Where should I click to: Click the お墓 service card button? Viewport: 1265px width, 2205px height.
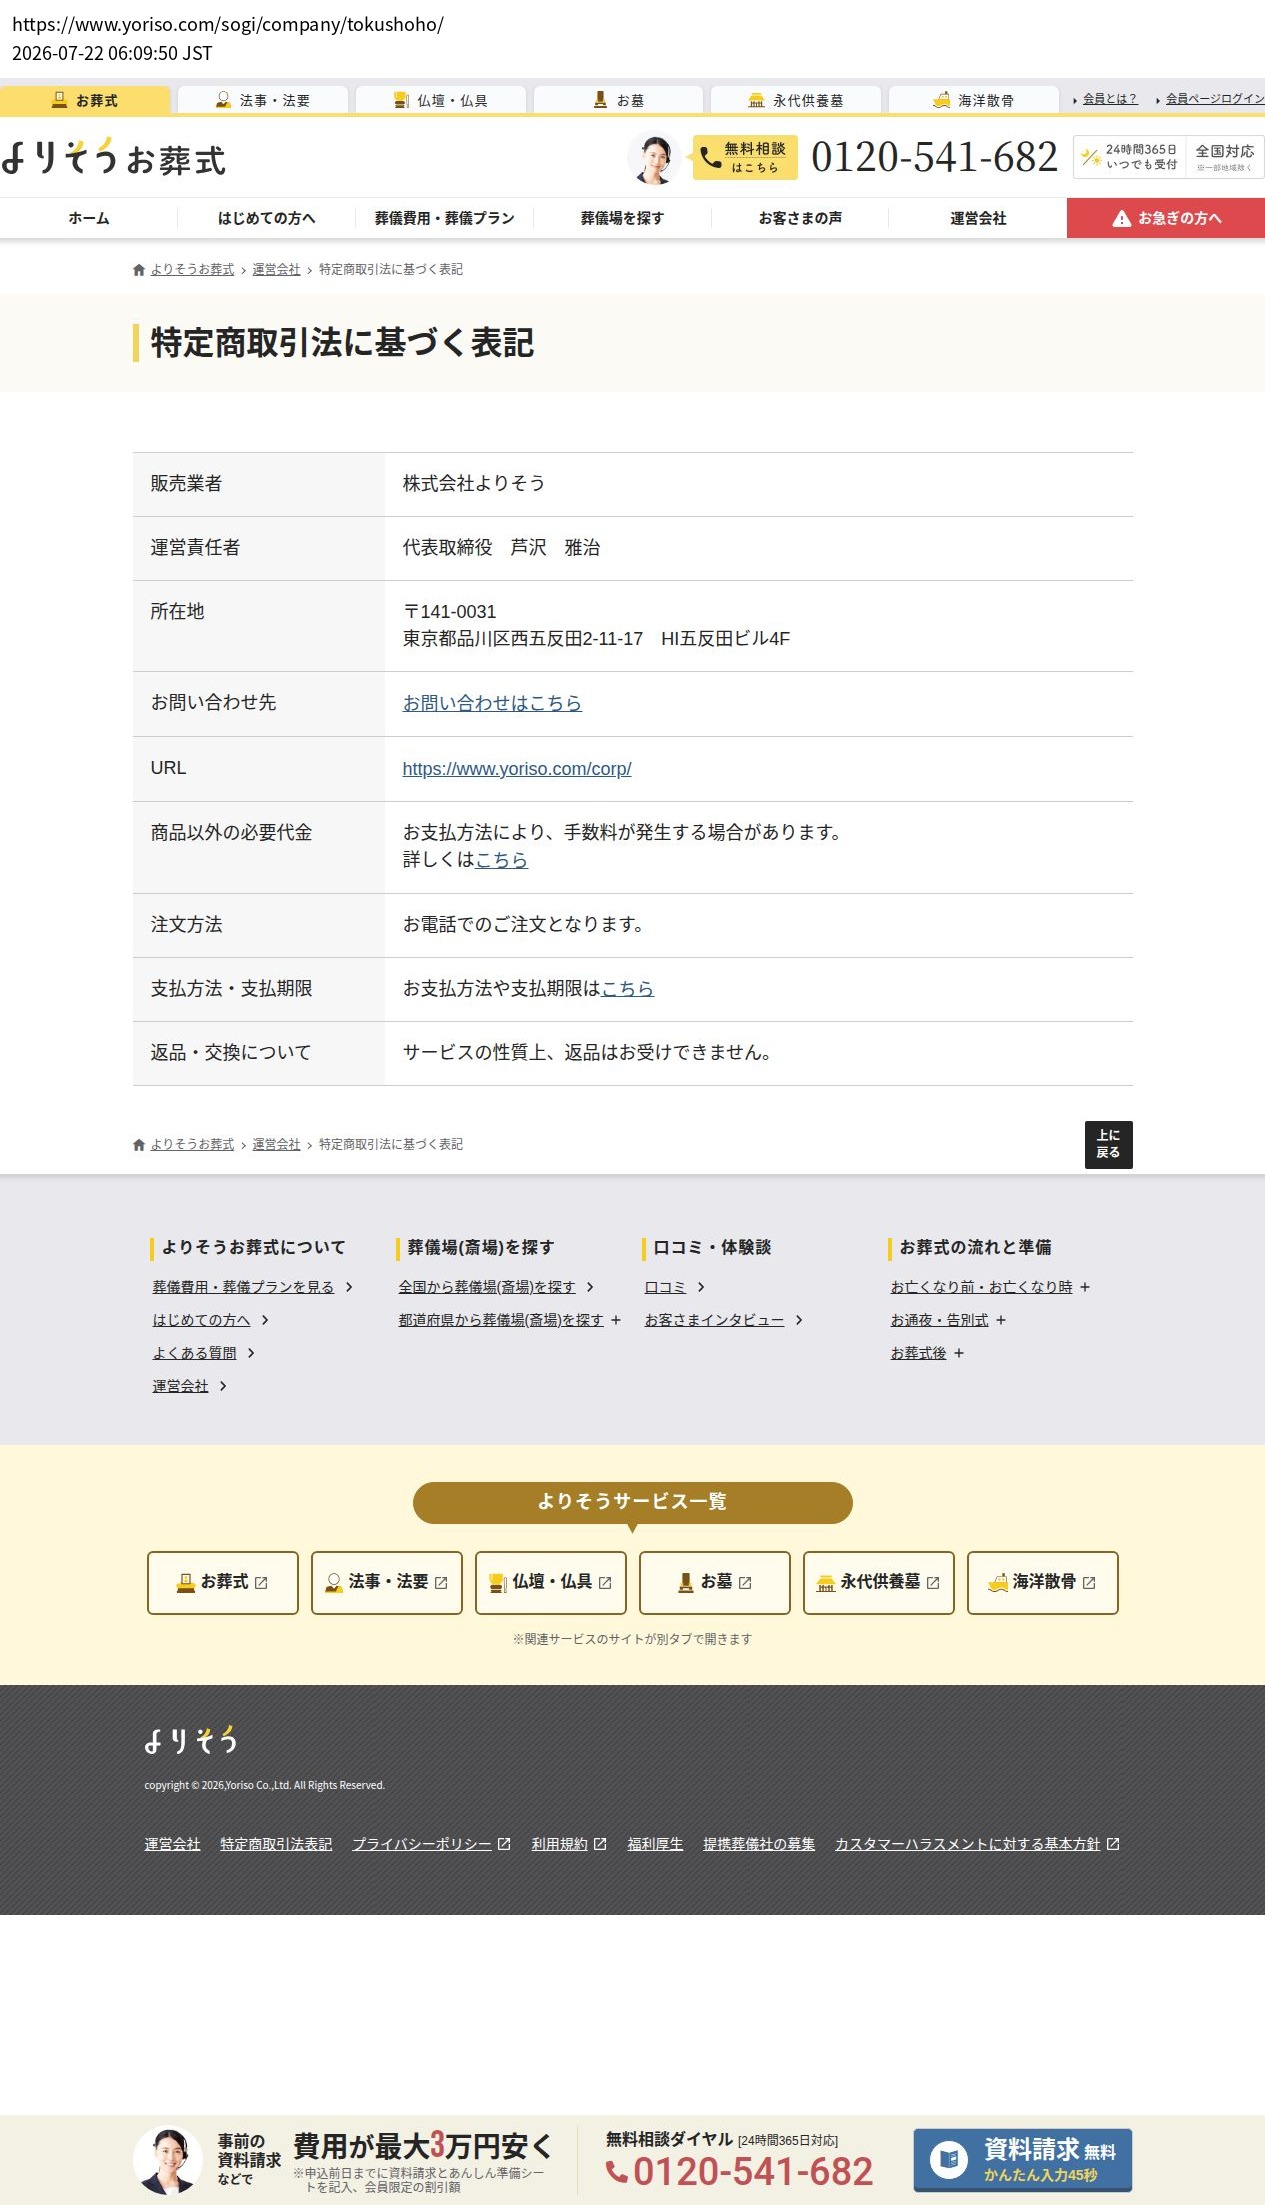coord(715,1582)
